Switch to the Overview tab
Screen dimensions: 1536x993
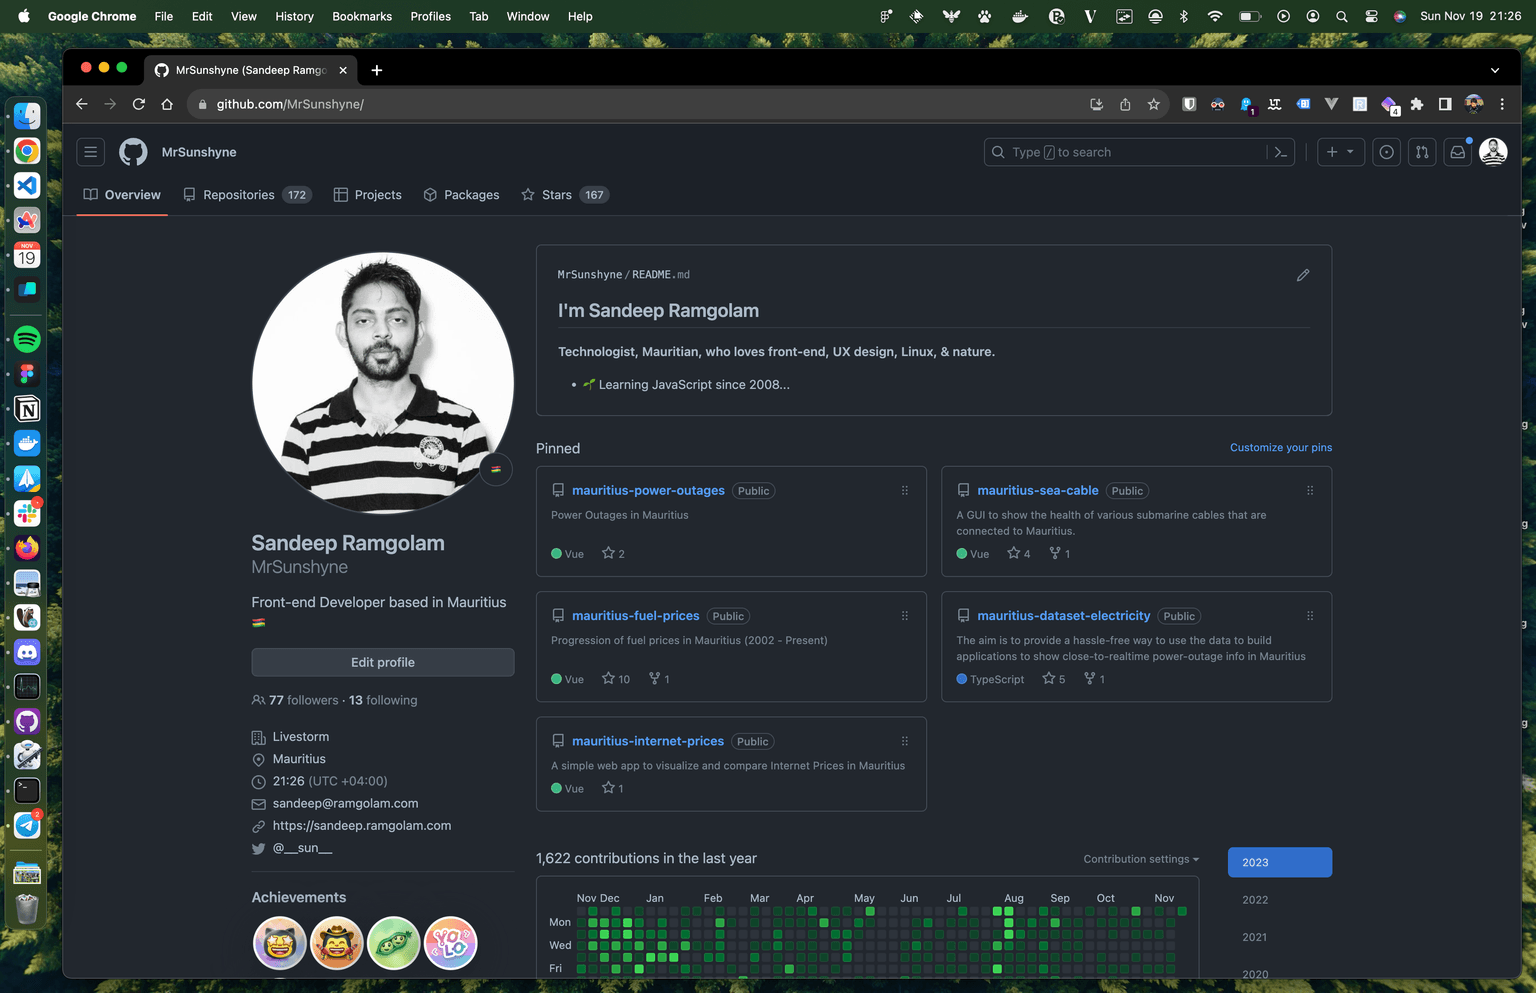122,195
